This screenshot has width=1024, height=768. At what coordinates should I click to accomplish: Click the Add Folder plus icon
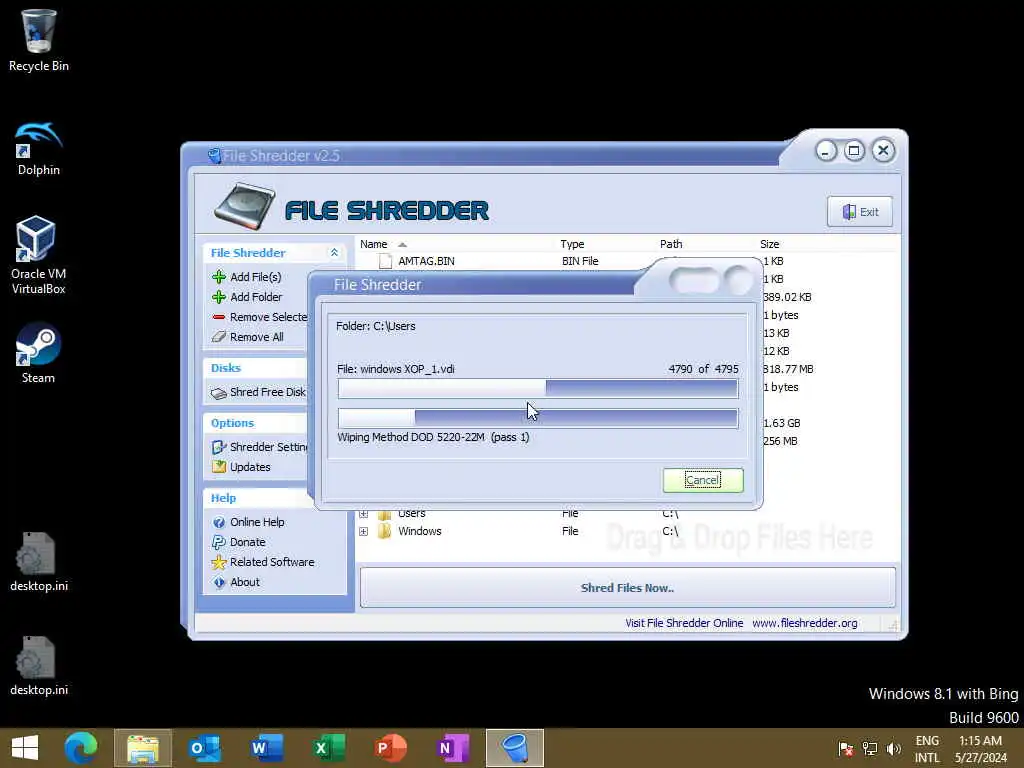[219, 297]
